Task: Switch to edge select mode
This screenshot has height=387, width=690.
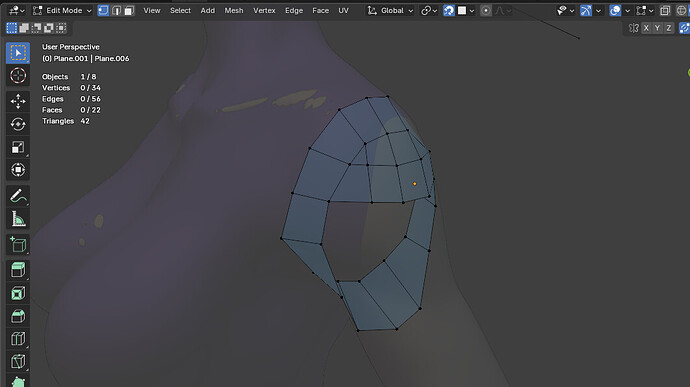Action: (116, 10)
